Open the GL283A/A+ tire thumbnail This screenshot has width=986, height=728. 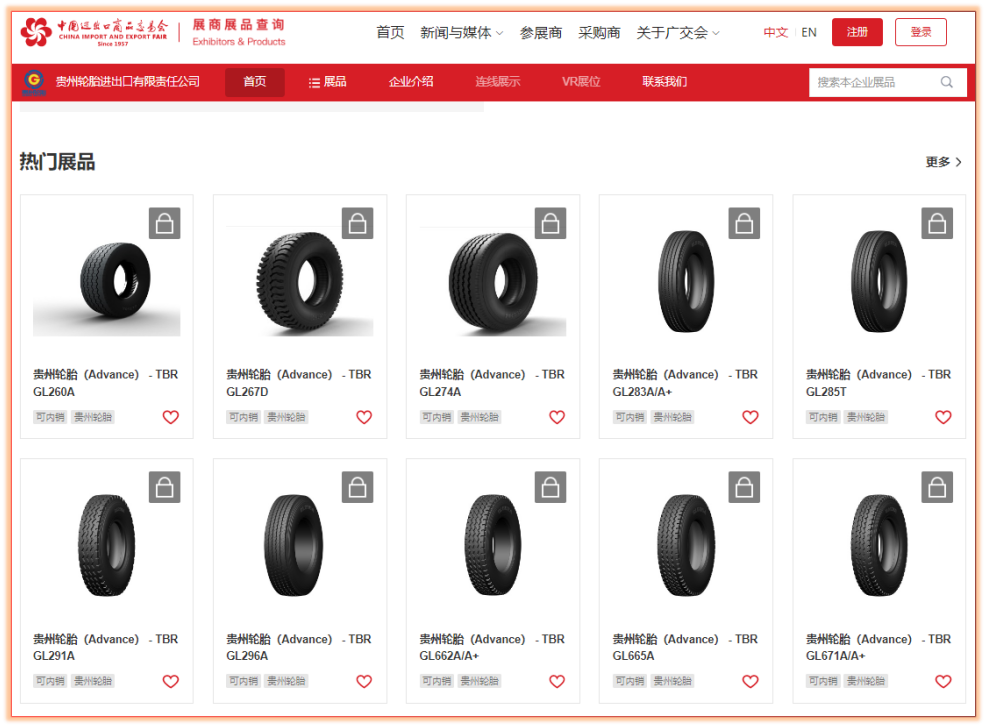tap(686, 282)
